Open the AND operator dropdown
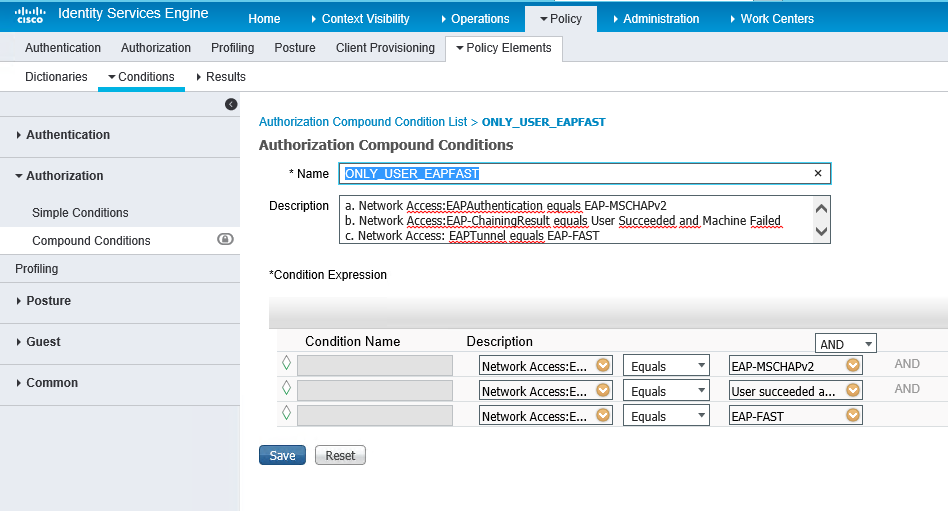The height and width of the screenshot is (511, 948). 846,343
